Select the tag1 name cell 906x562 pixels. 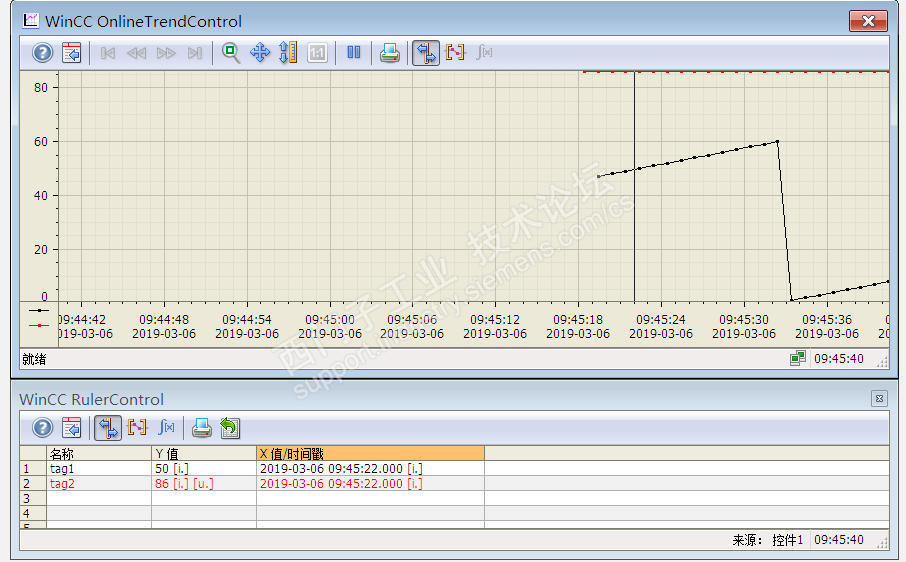click(x=99, y=468)
